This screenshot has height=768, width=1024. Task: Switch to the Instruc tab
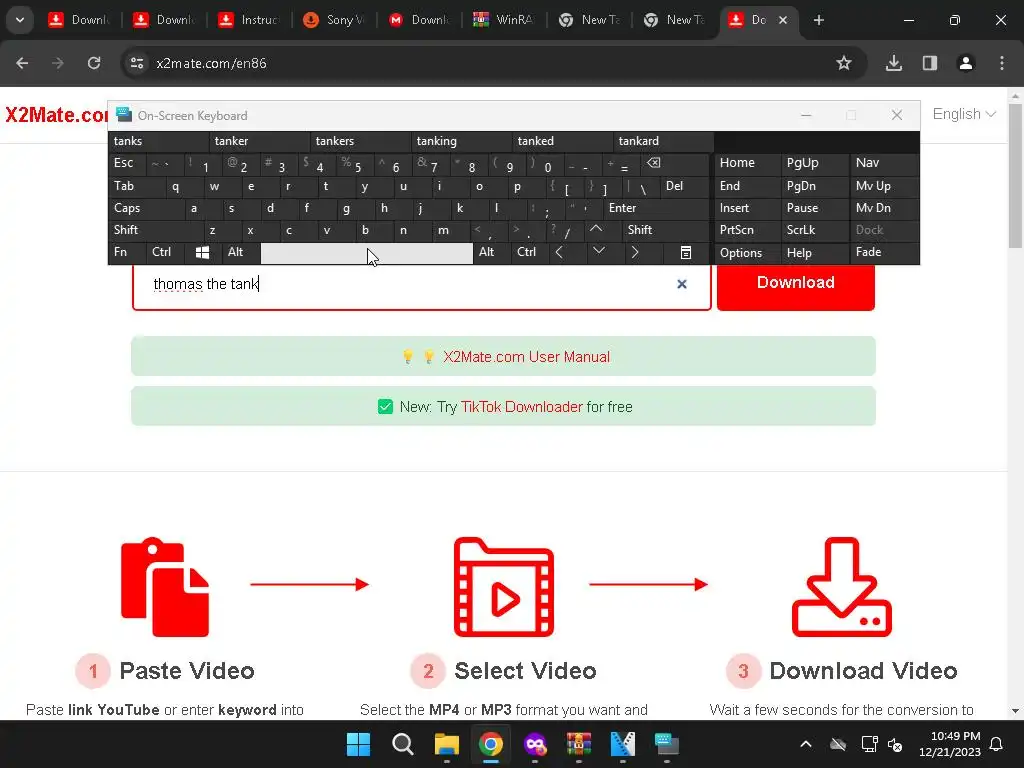249,20
